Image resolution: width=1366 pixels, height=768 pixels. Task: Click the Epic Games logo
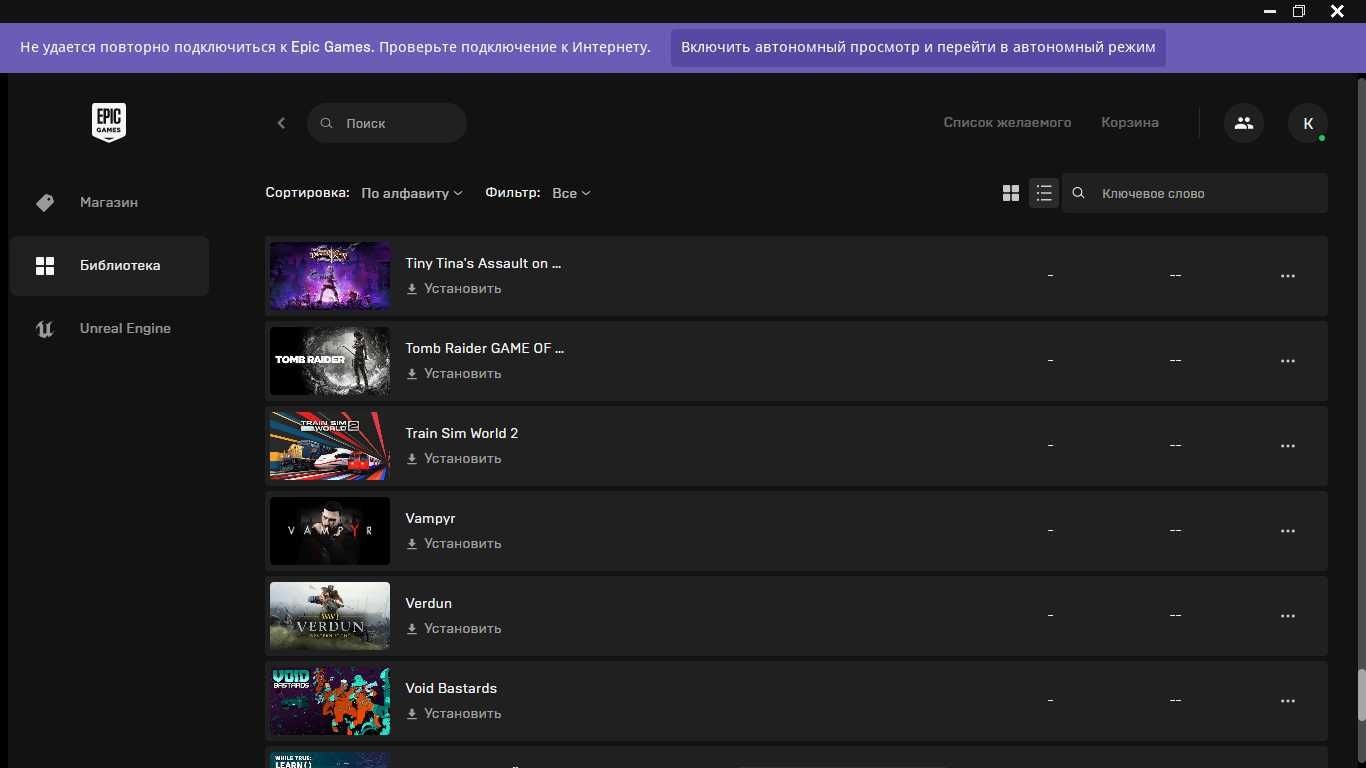click(109, 123)
